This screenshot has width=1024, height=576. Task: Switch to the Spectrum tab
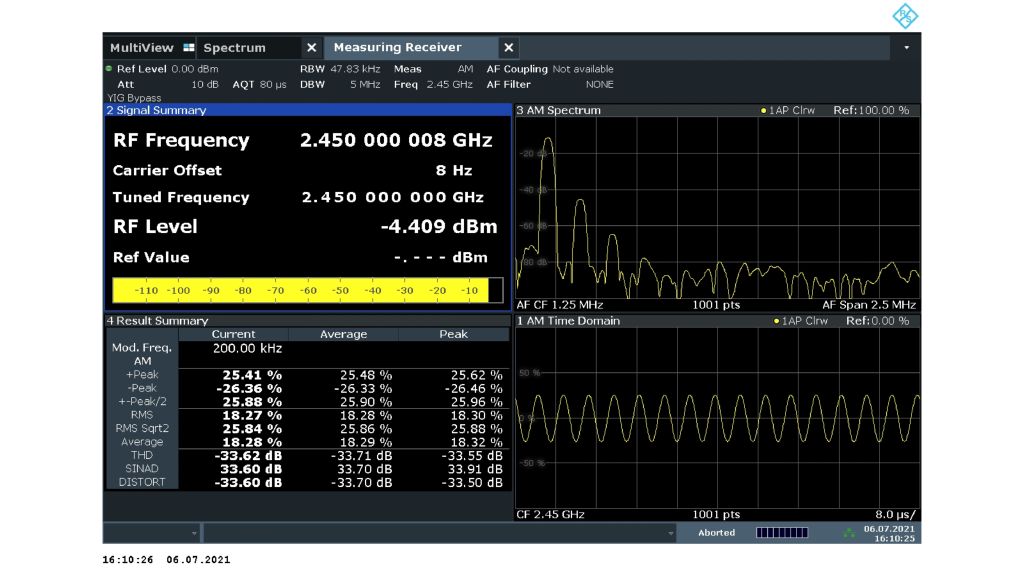pos(235,48)
